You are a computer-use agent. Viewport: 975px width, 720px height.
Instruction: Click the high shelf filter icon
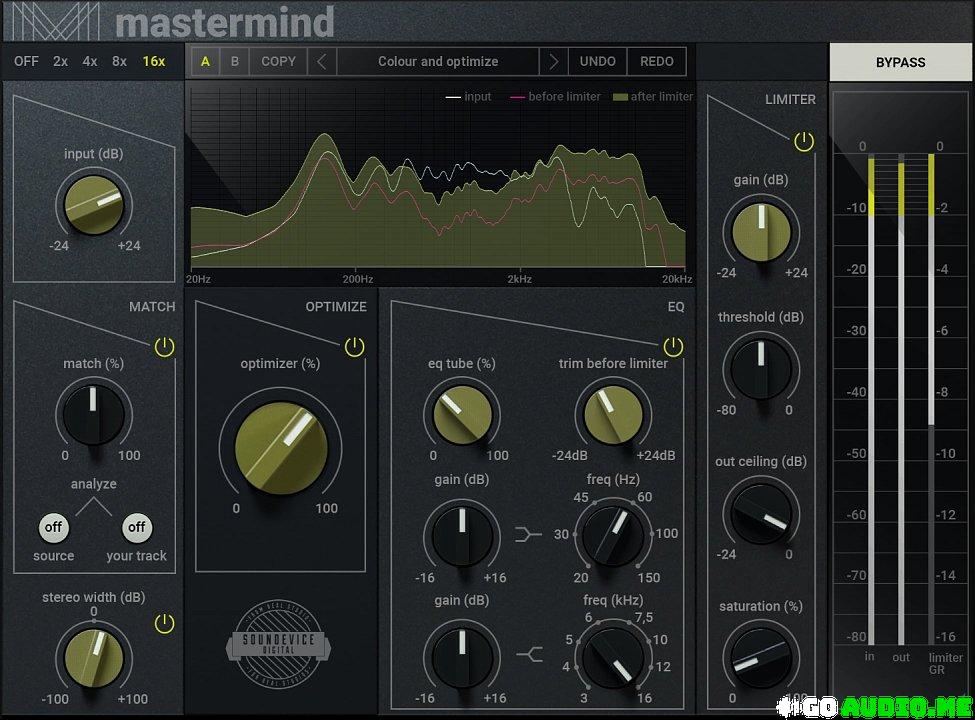[529, 654]
